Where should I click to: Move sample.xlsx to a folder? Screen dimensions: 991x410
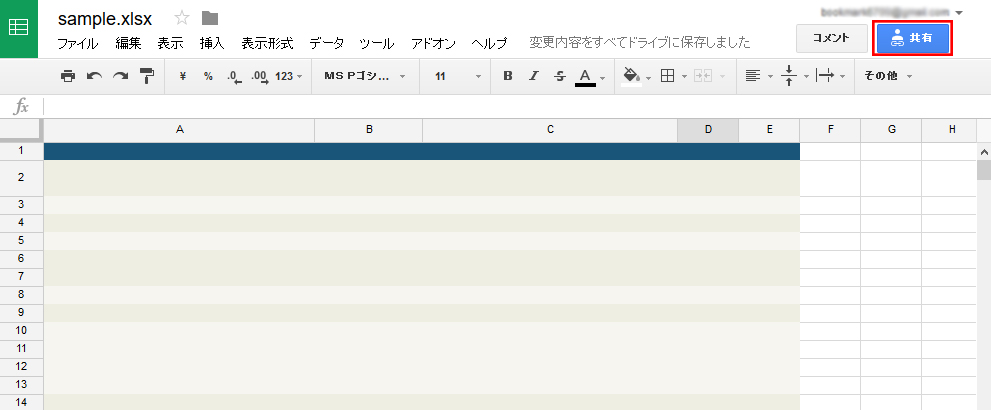pyautogui.click(x=210, y=18)
